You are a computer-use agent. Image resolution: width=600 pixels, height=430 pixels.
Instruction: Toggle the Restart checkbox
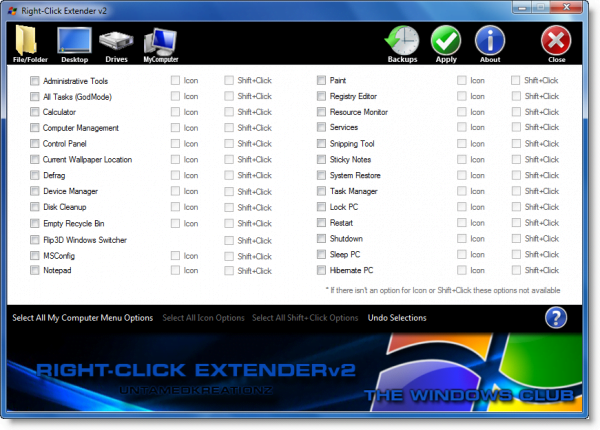coord(321,223)
